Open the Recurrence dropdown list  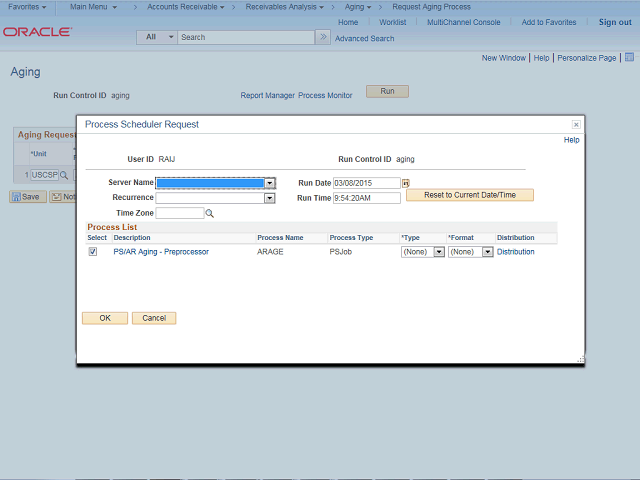tap(269, 198)
